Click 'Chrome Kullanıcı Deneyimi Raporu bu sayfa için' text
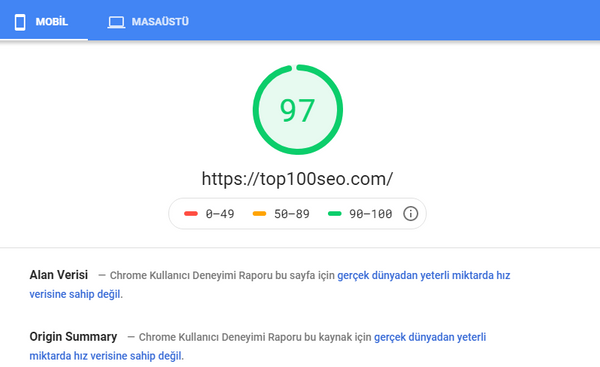 click(x=222, y=276)
